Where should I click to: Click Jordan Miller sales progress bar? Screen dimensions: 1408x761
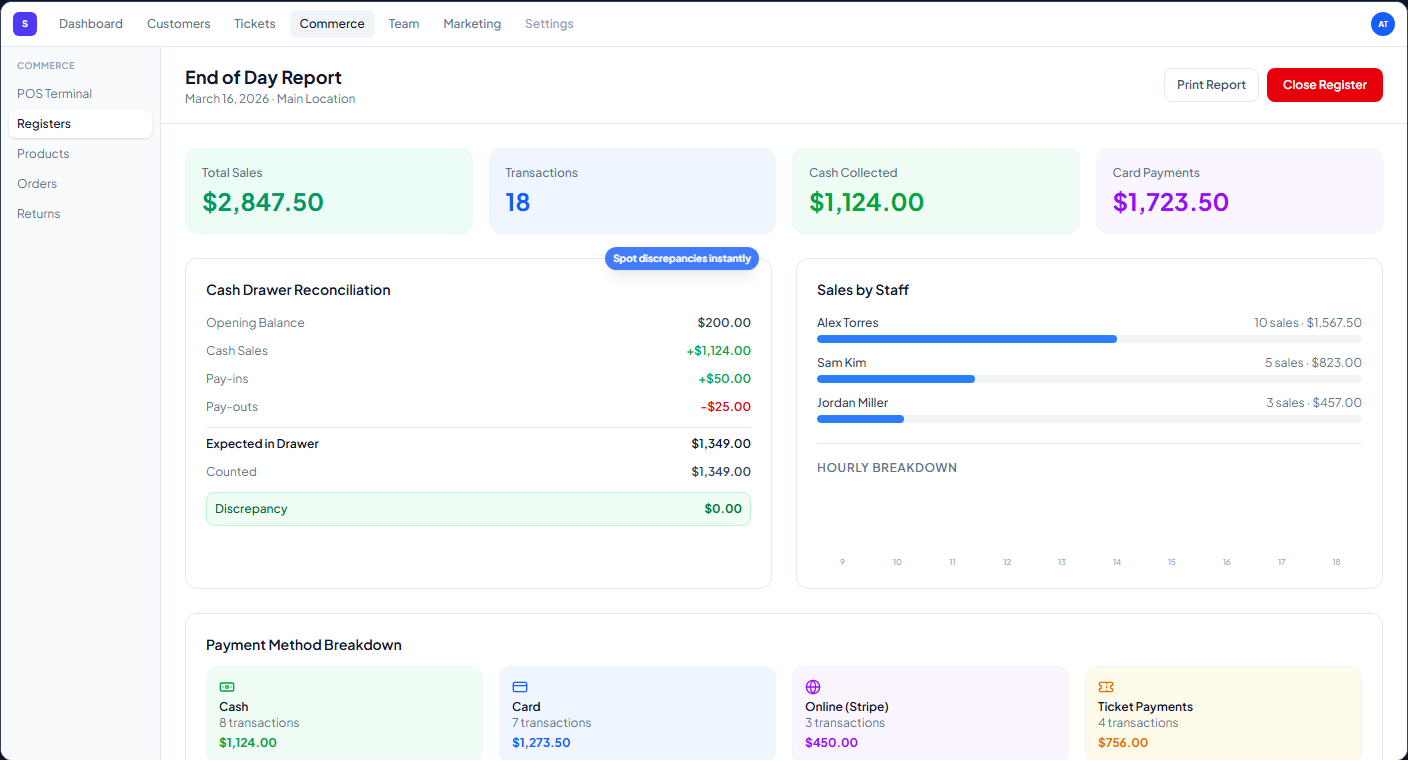click(x=1089, y=419)
